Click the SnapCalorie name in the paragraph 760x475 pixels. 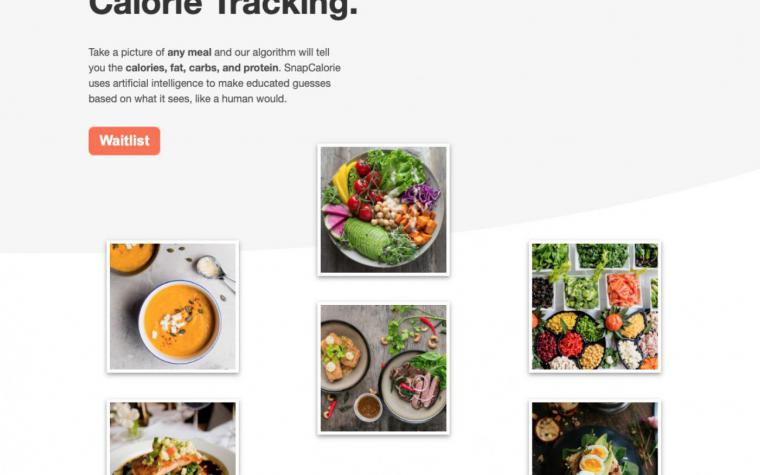(x=312, y=68)
